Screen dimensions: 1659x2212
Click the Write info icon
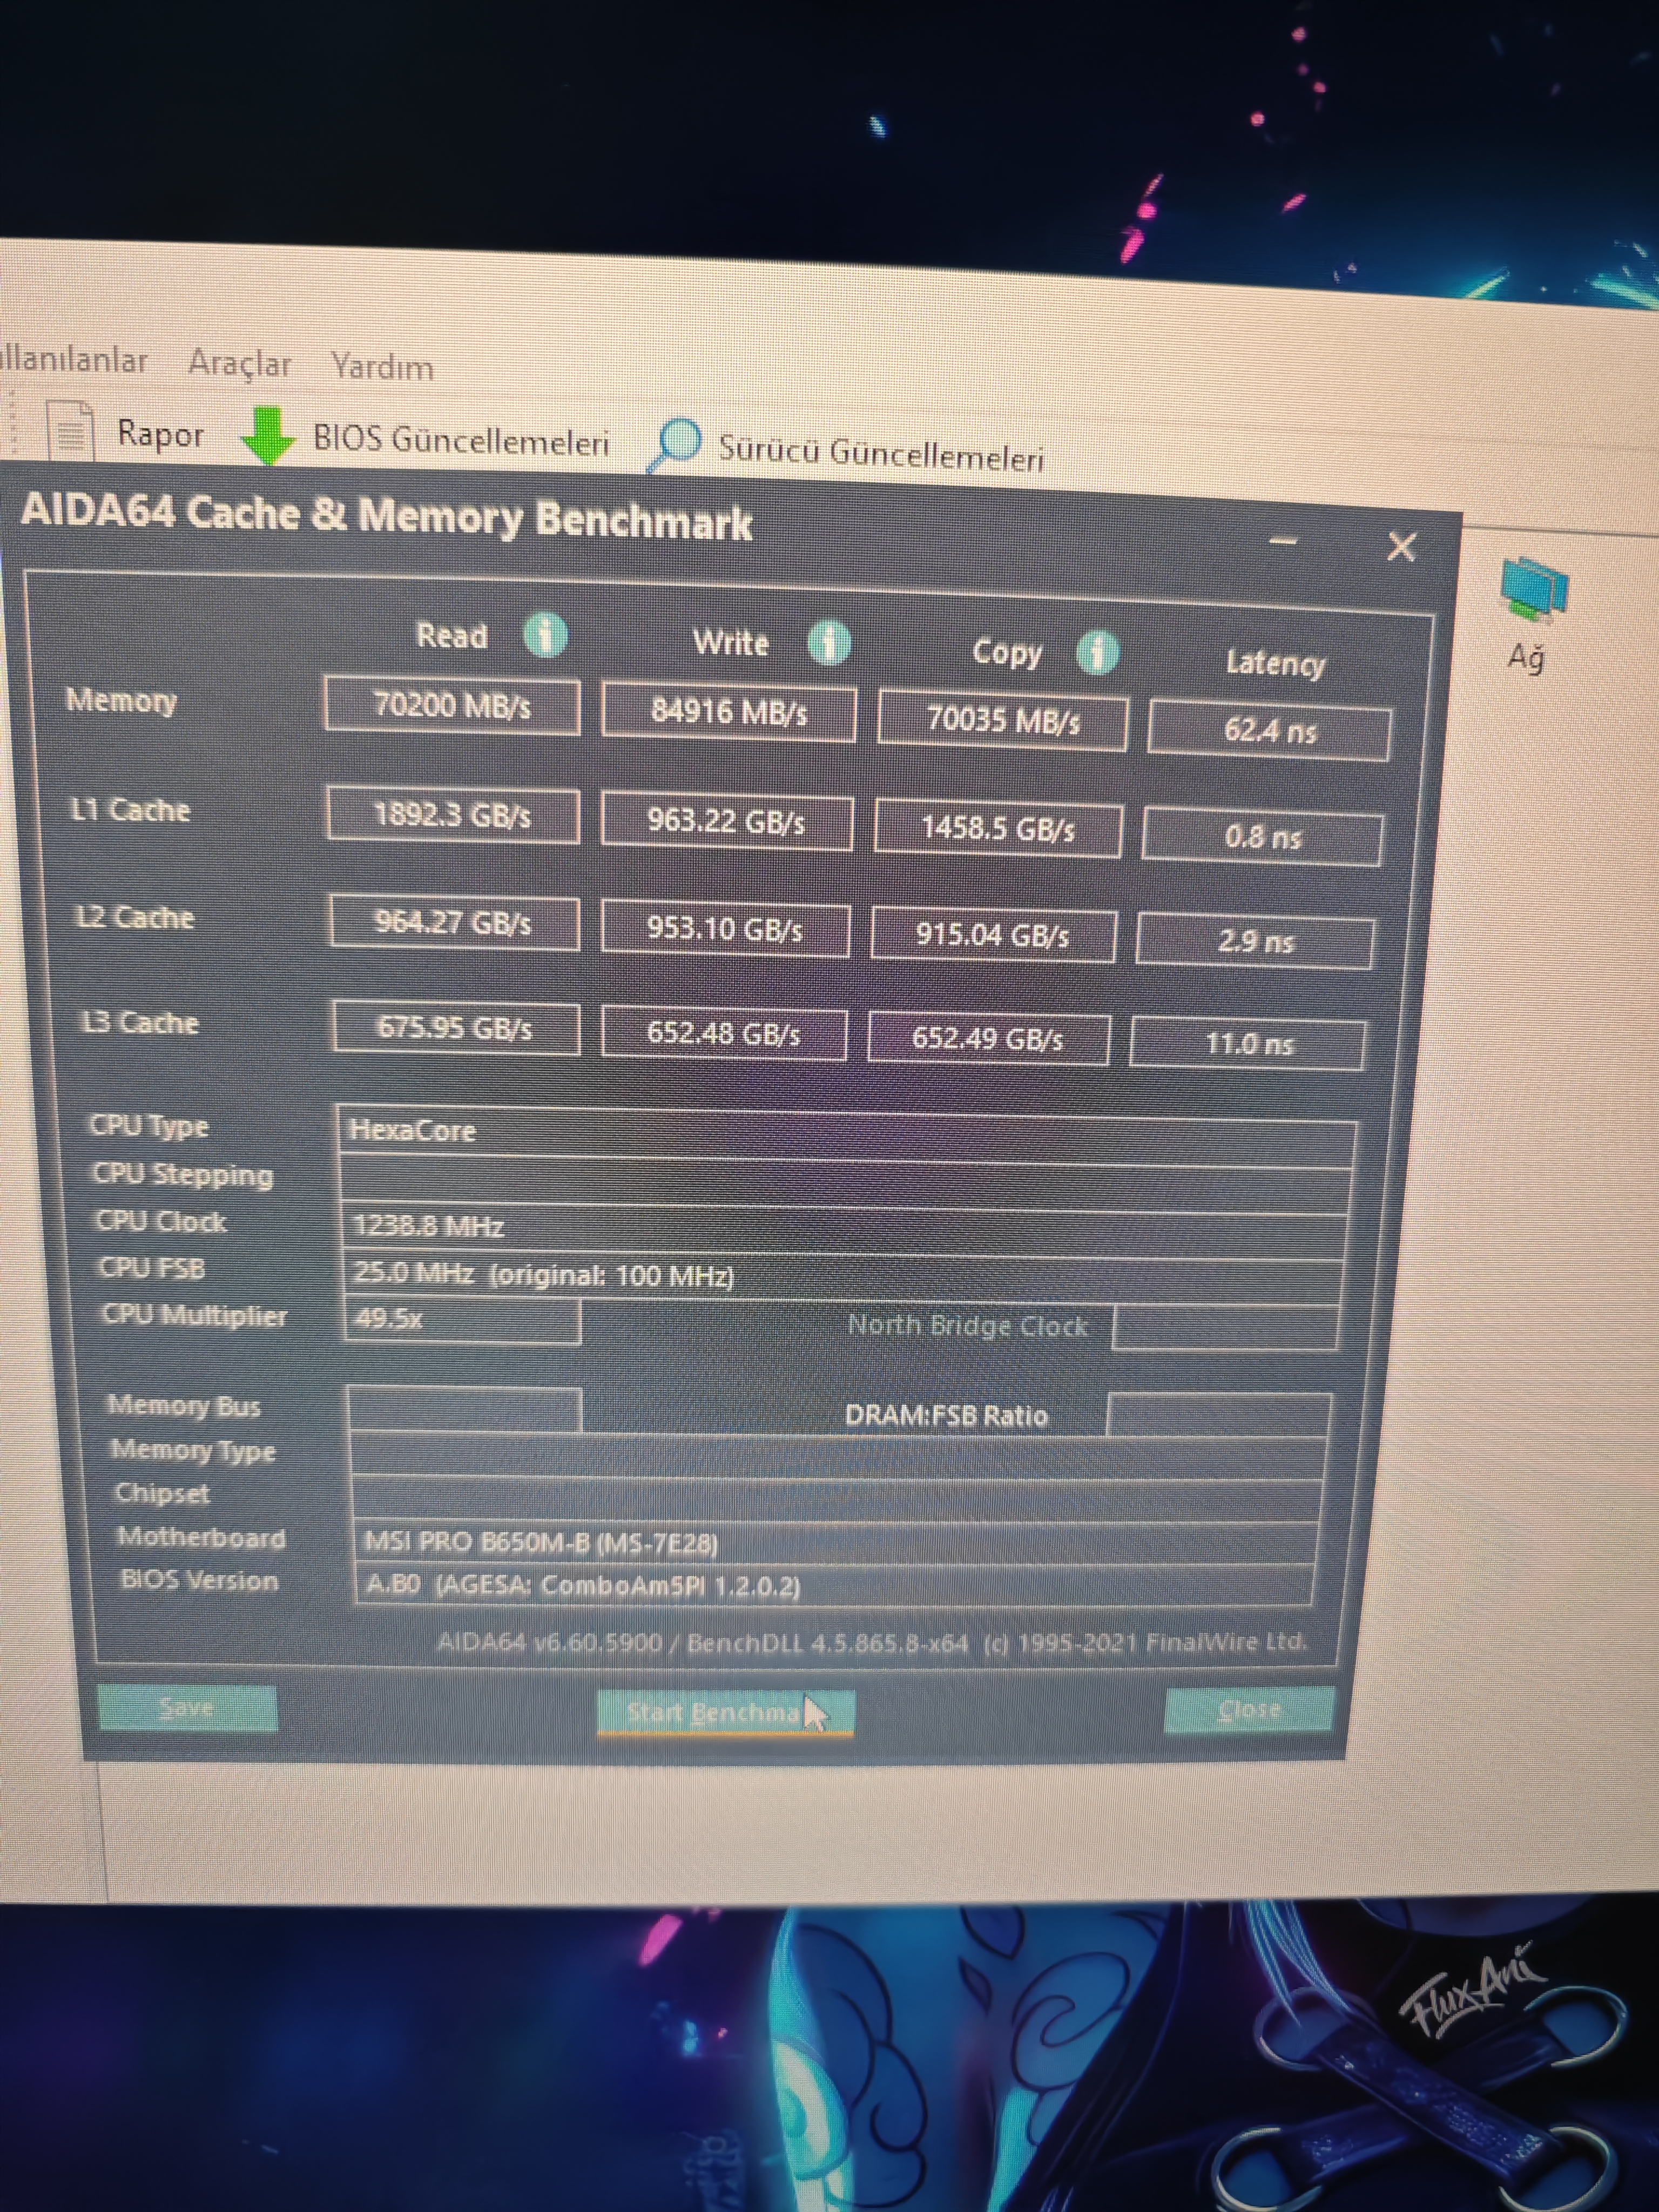tap(829, 642)
